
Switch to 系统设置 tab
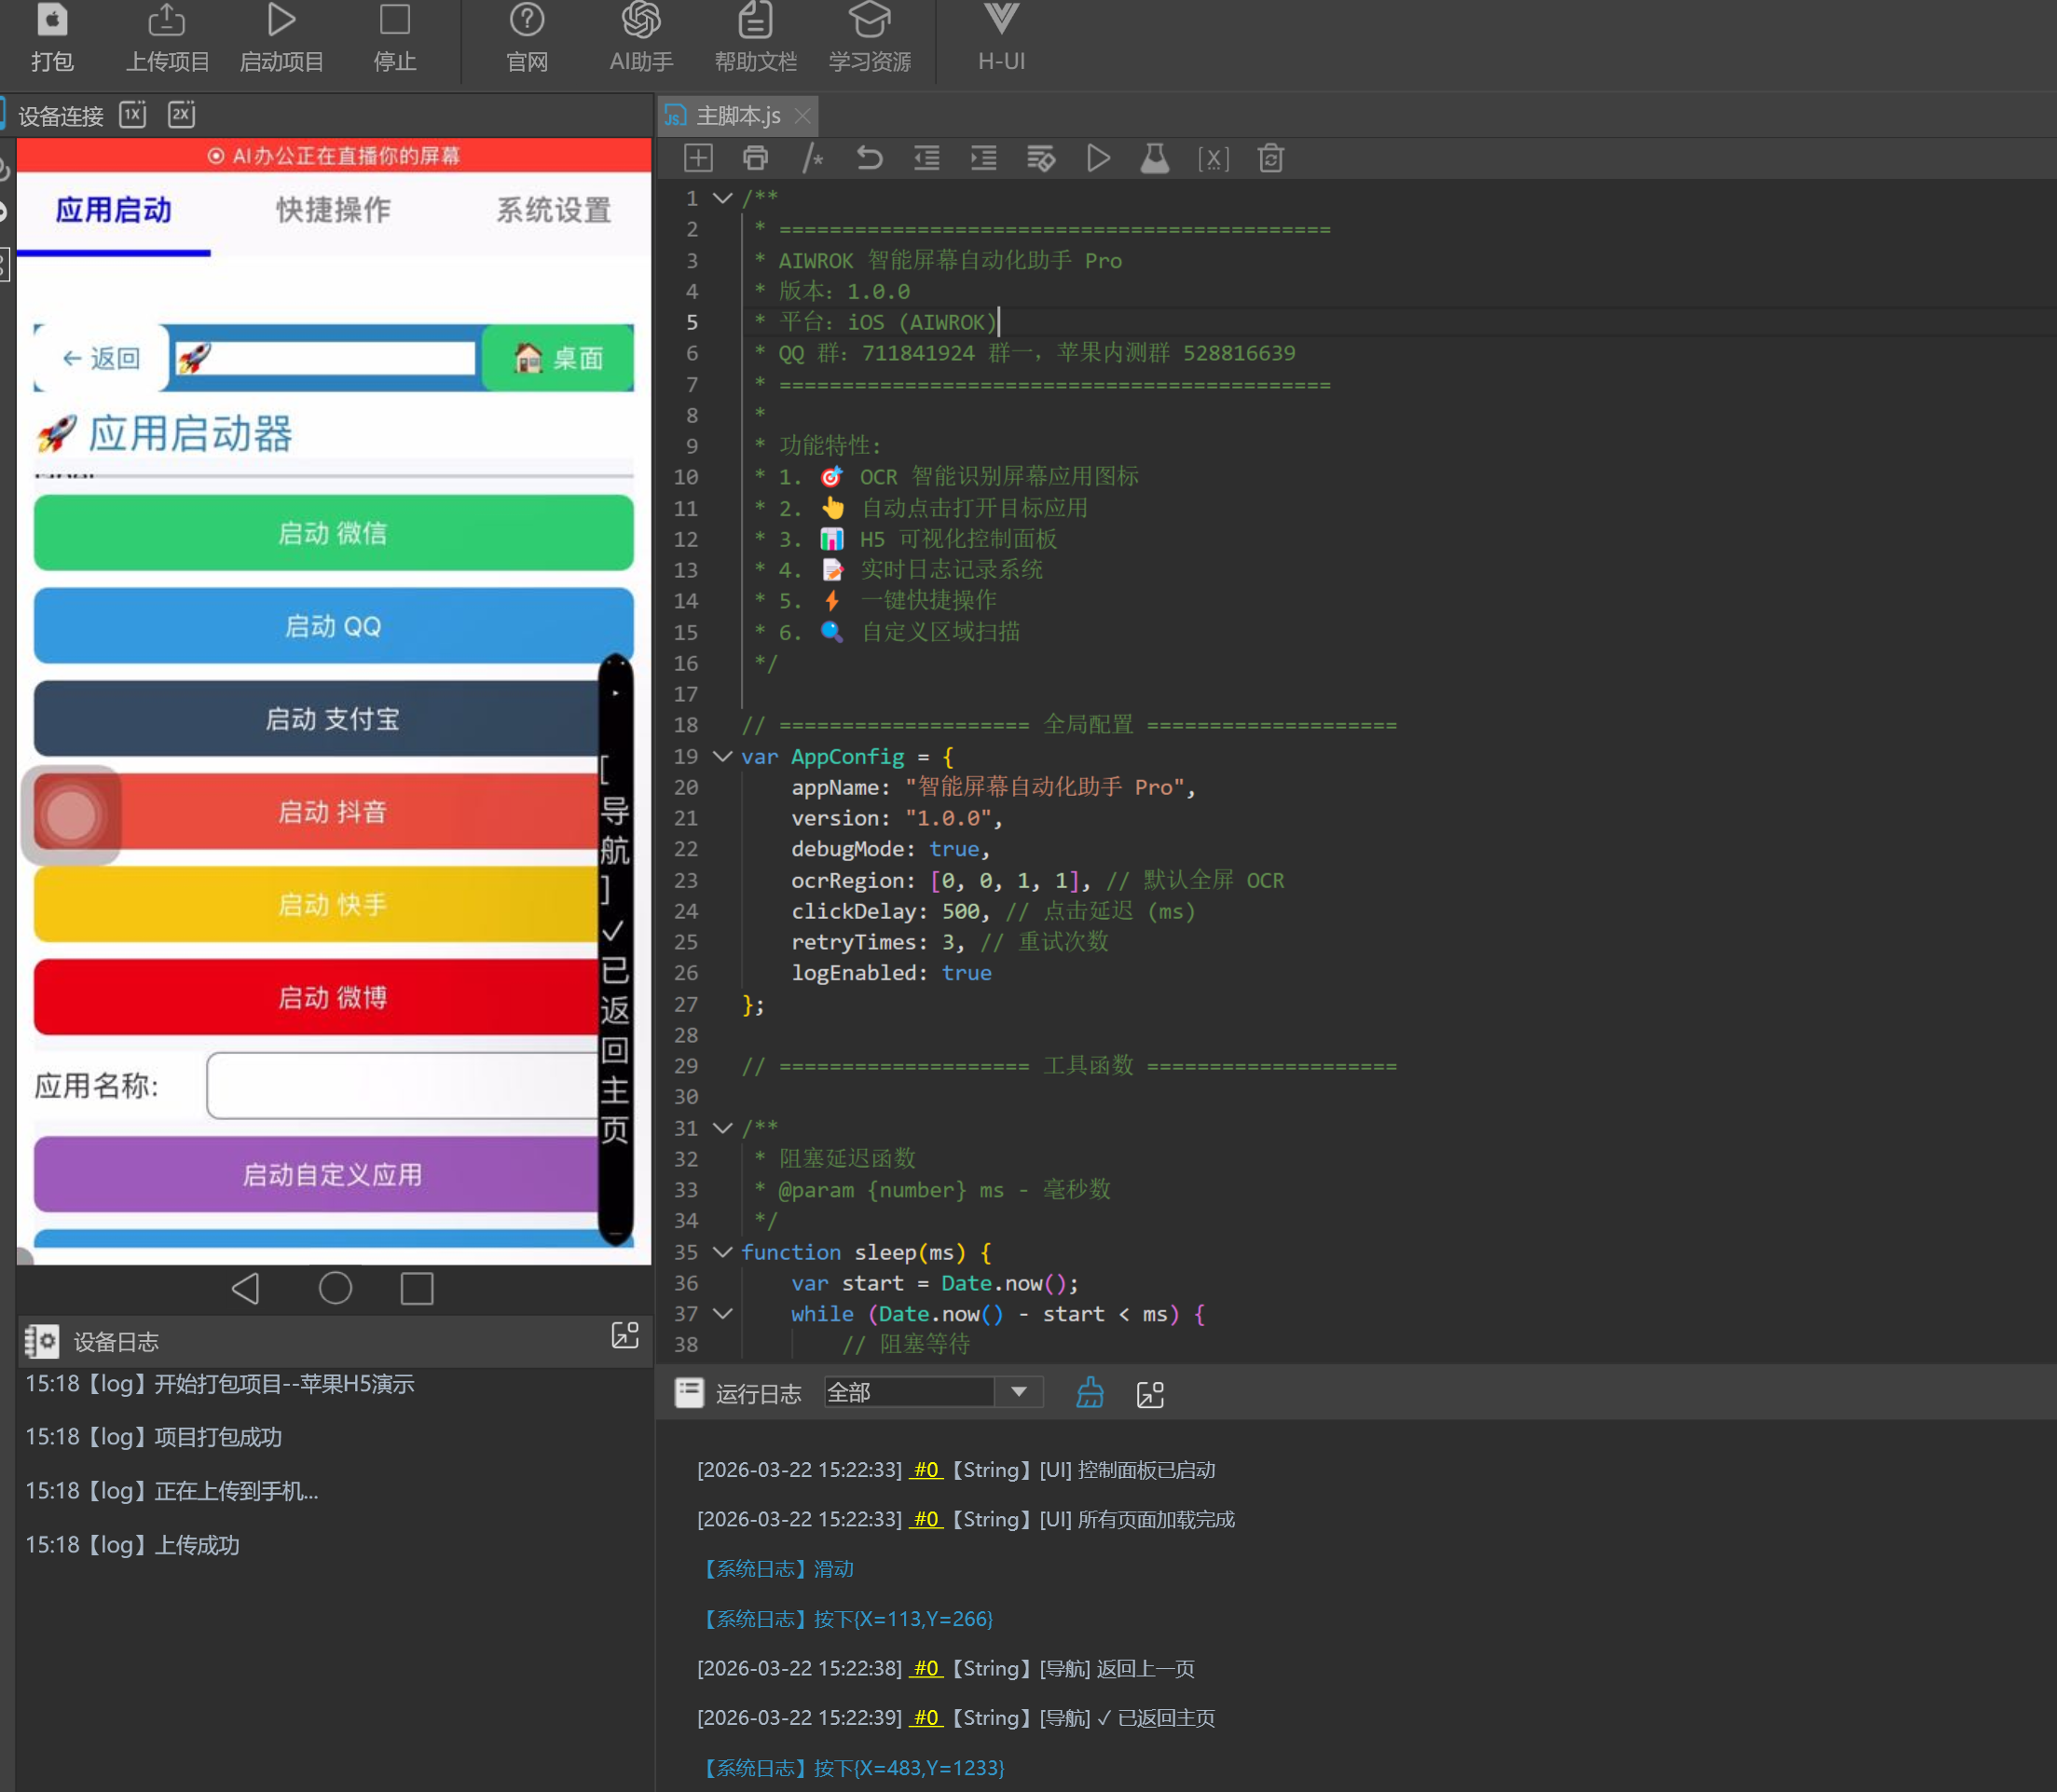[x=554, y=210]
